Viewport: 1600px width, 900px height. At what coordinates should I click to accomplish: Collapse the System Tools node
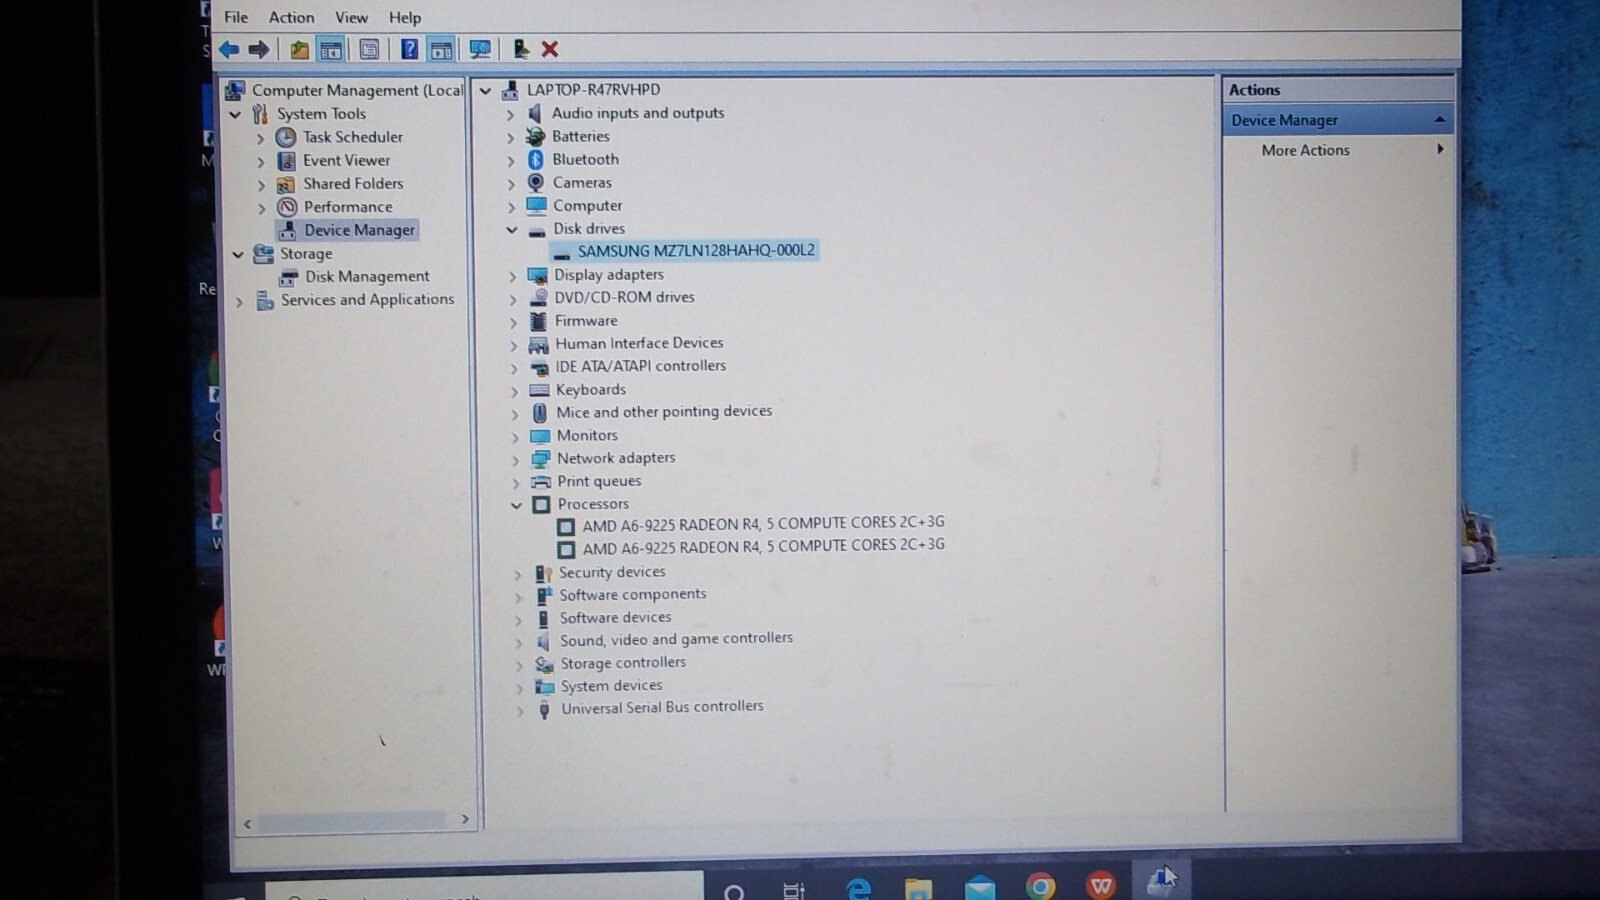[235, 115]
